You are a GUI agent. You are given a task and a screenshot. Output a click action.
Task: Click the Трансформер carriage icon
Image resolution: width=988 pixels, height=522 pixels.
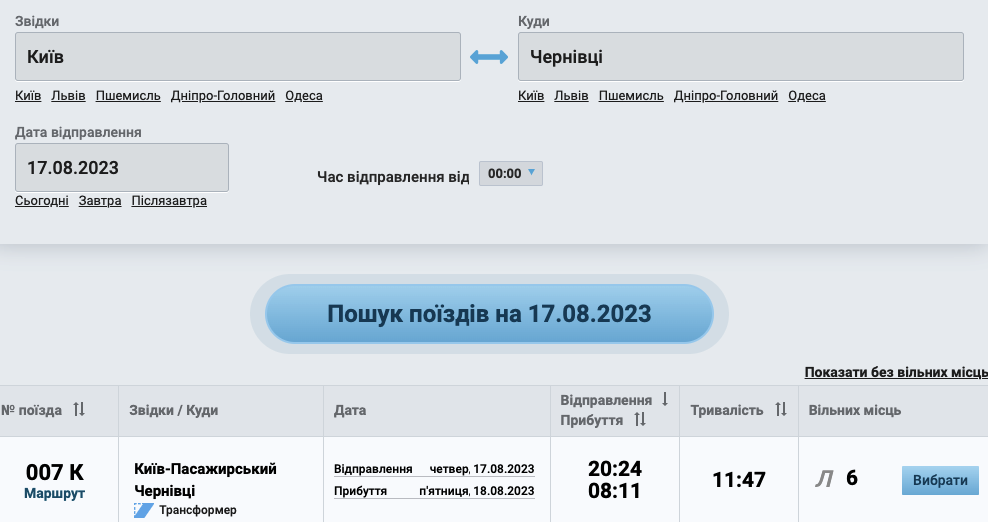click(144, 510)
